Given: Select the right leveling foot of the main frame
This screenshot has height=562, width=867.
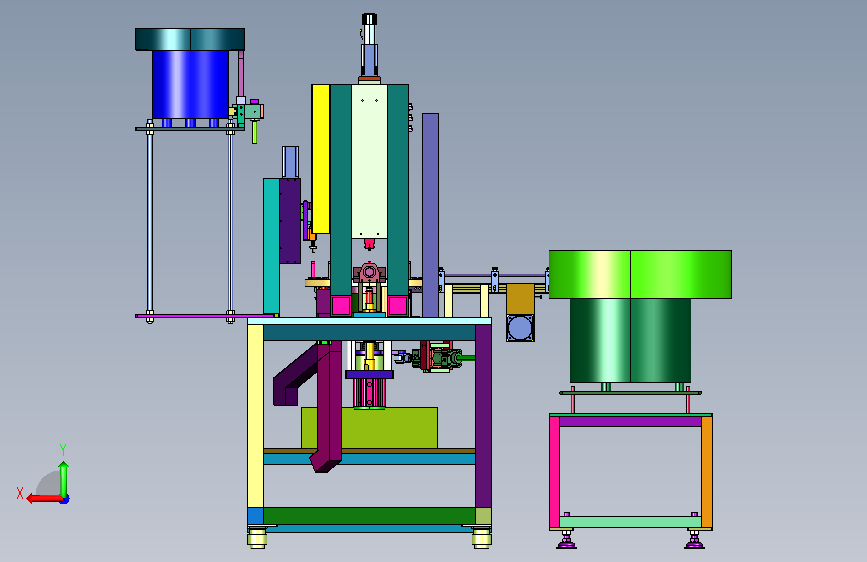Looking at the screenshot, I should click(x=482, y=538).
